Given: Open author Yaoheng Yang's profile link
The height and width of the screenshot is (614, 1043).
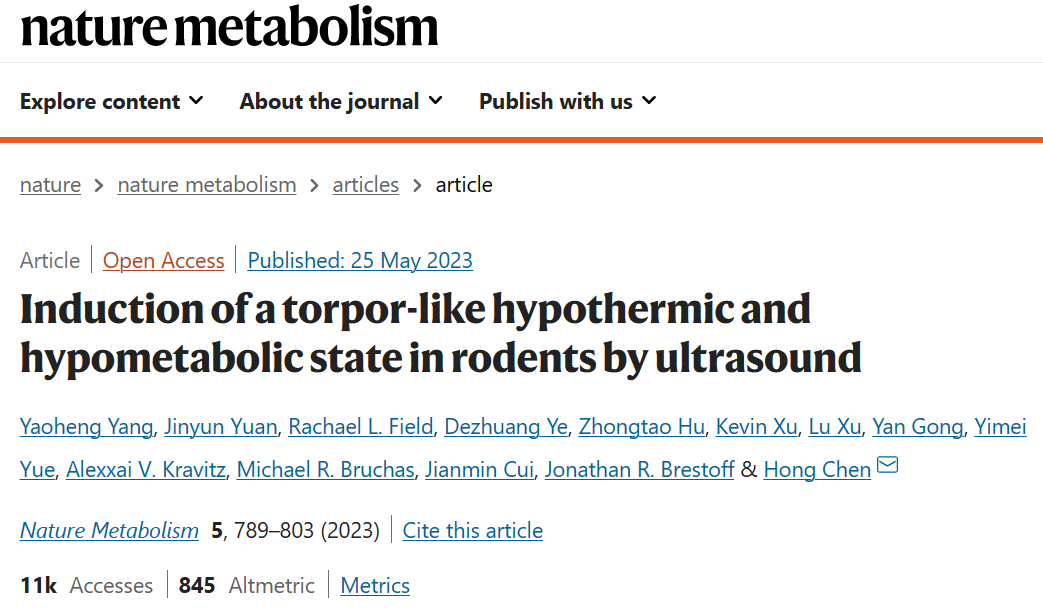Looking at the screenshot, I should (86, 427).
